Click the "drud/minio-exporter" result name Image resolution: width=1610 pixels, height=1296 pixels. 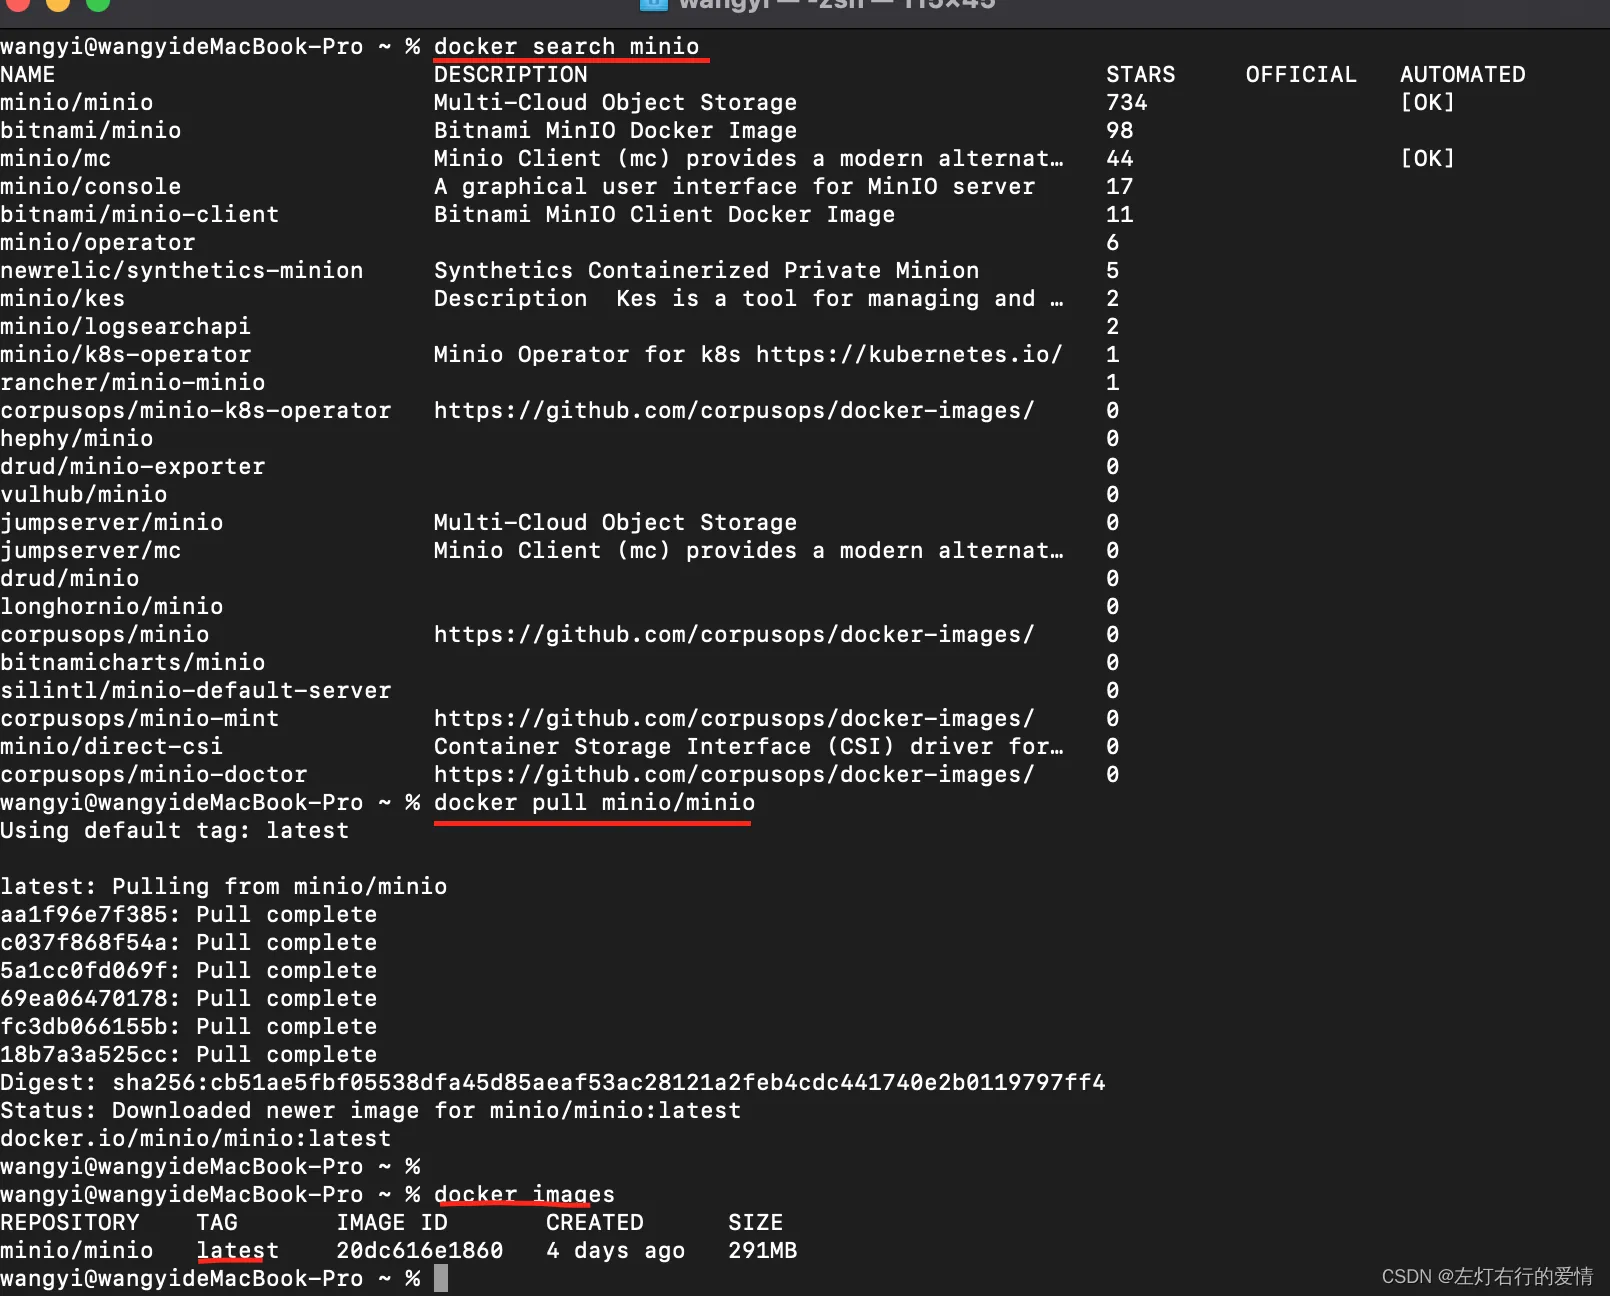(x=133, y=466)
